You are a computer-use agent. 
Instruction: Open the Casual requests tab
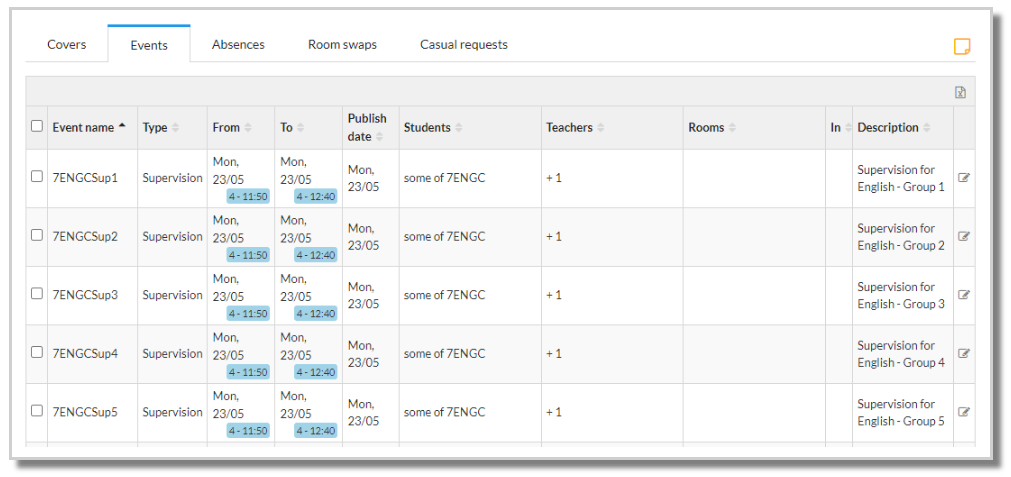tap(464, 44)
